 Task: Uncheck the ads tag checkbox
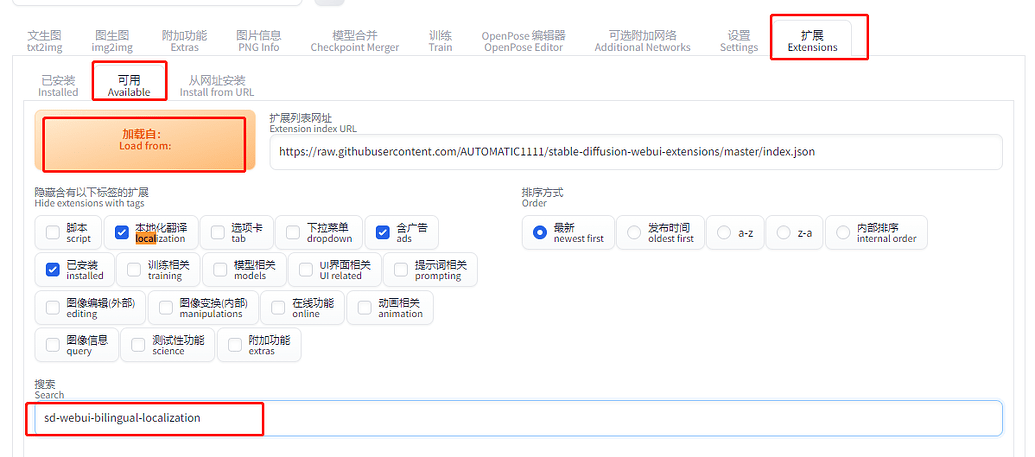[x=383, y=232]
